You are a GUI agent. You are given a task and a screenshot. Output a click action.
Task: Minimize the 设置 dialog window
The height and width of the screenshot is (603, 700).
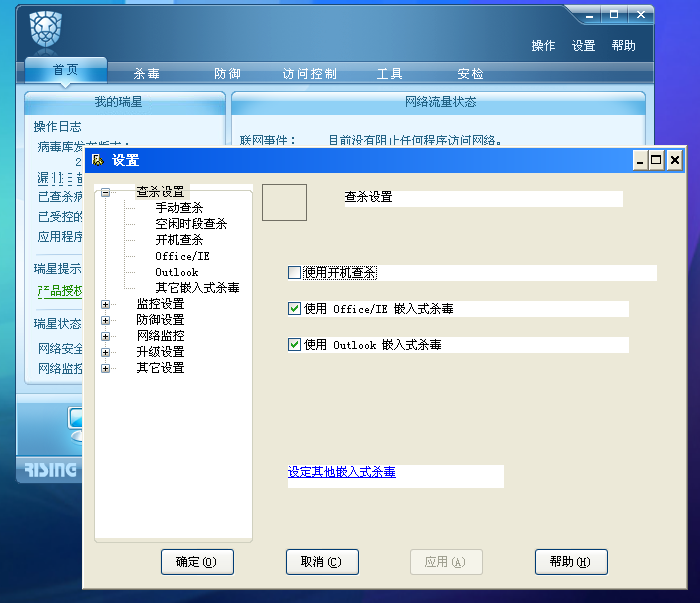pos(640,160)
